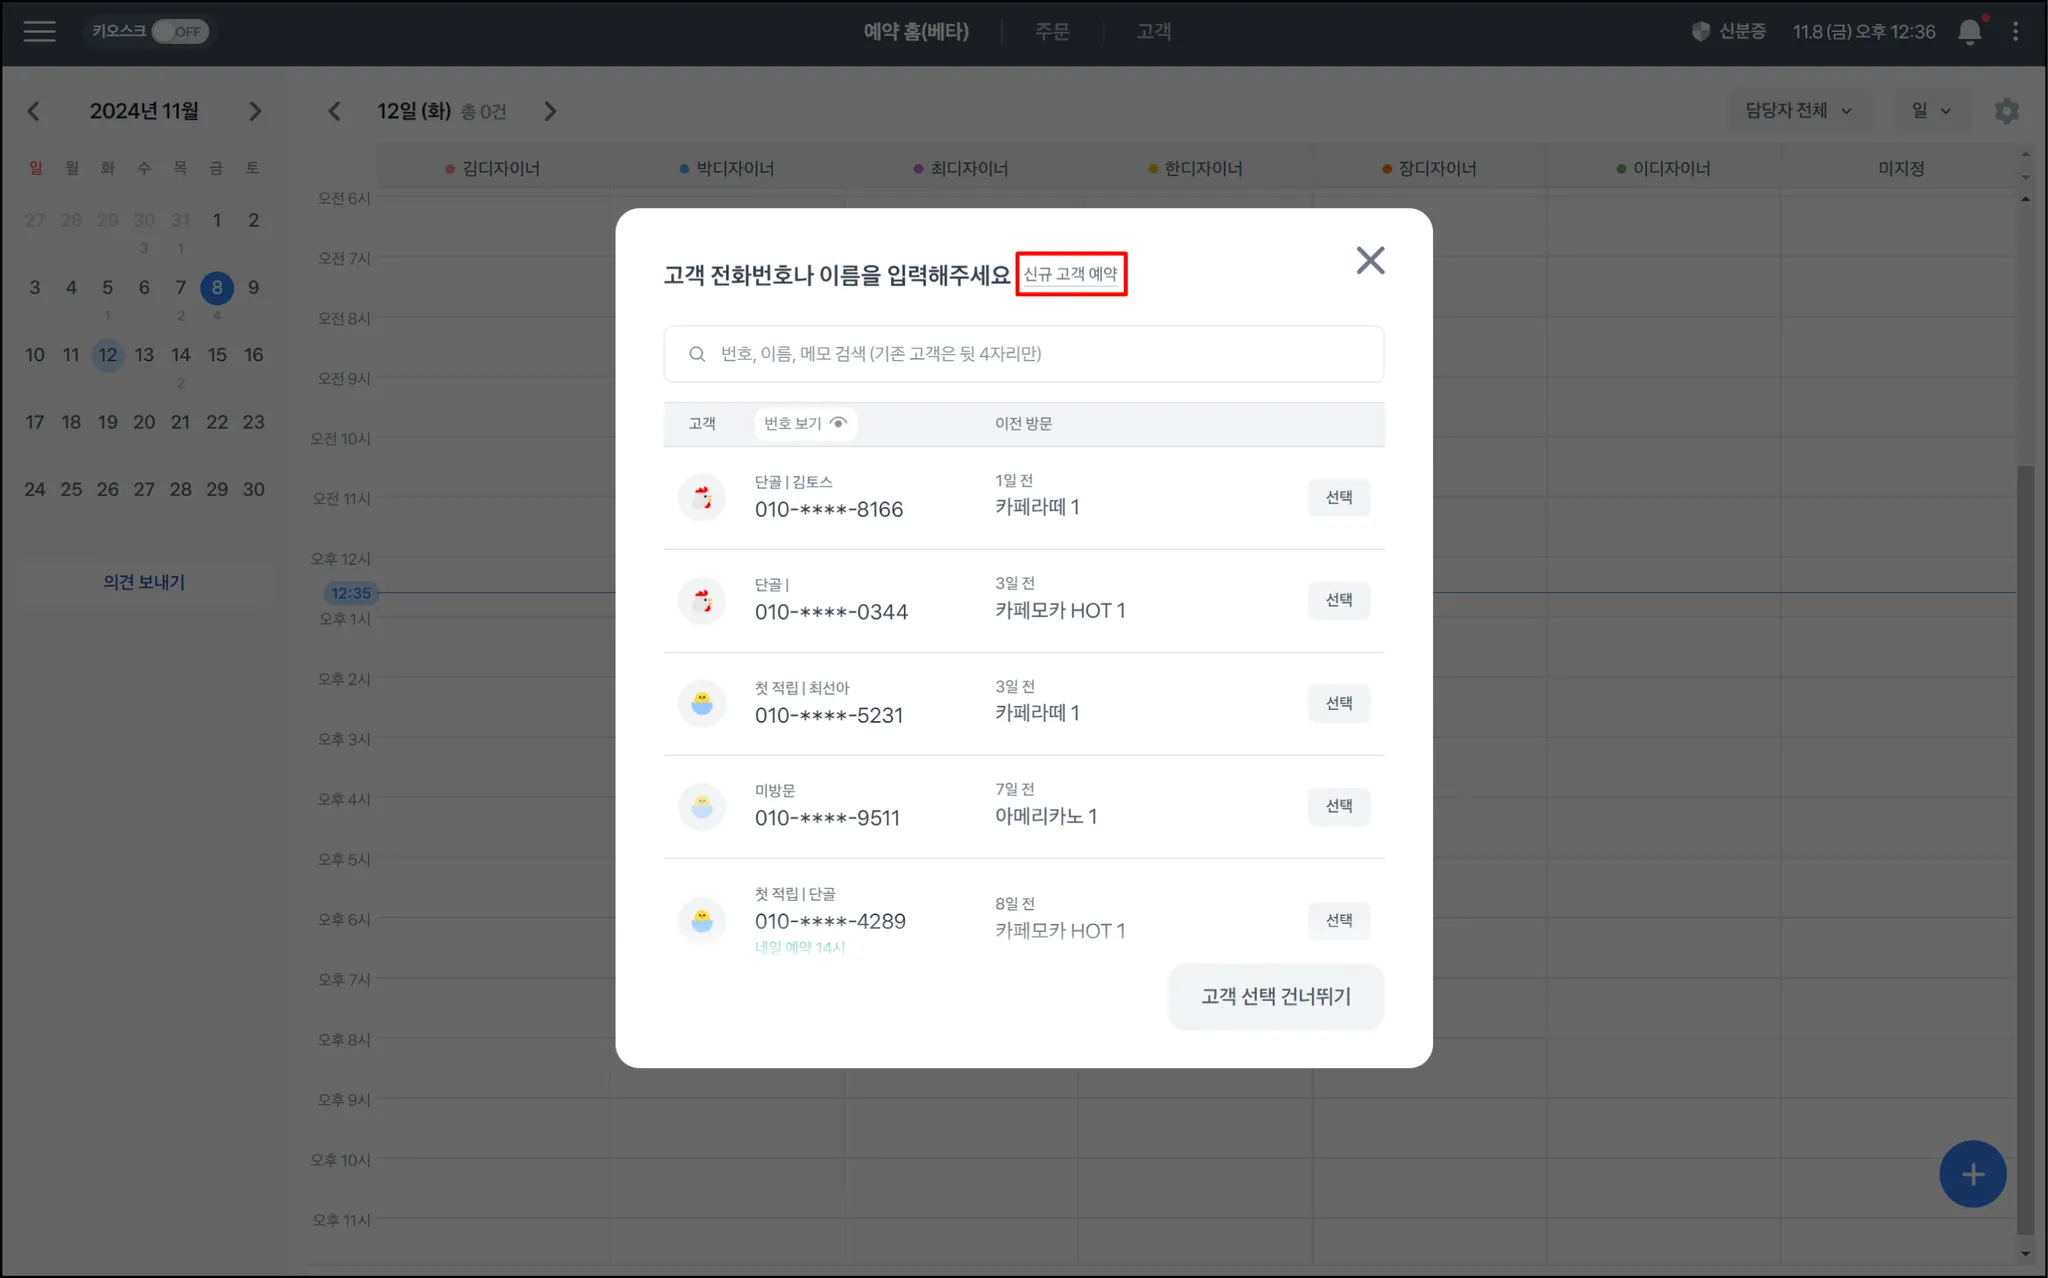Open the 일 view dropdown
Image resolution: width=2048 pixels, height=1278 pixels.
point(1931,111)
